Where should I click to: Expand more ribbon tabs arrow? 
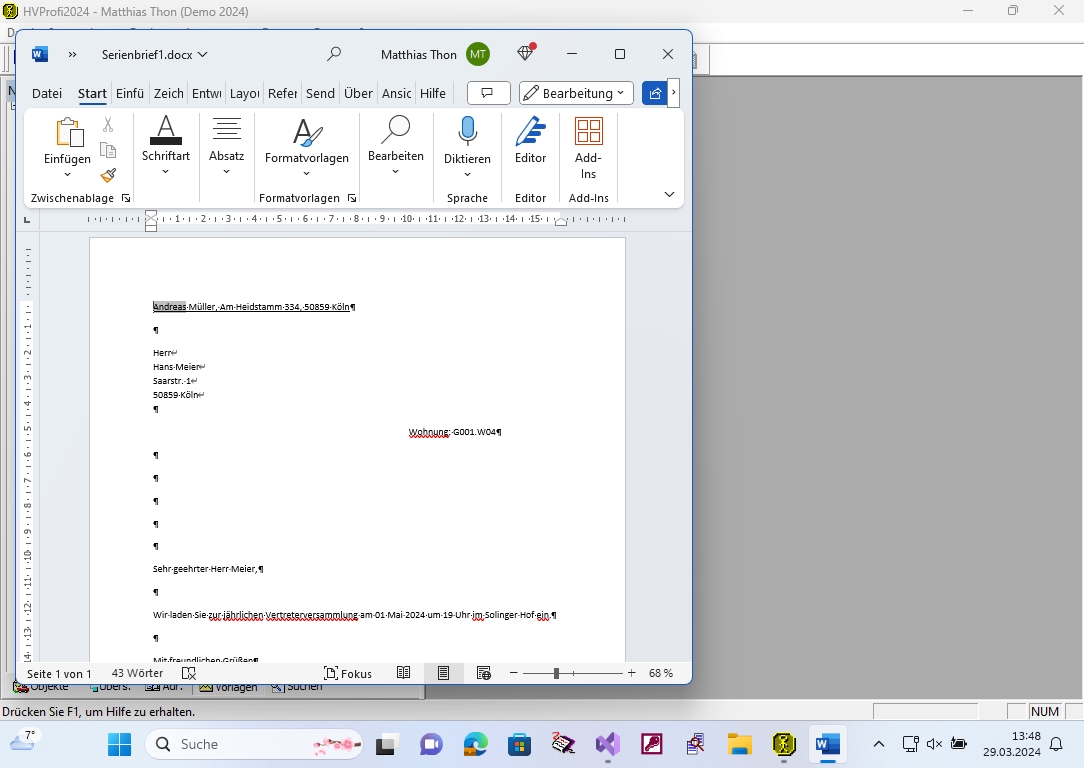(x=673, y=93)
